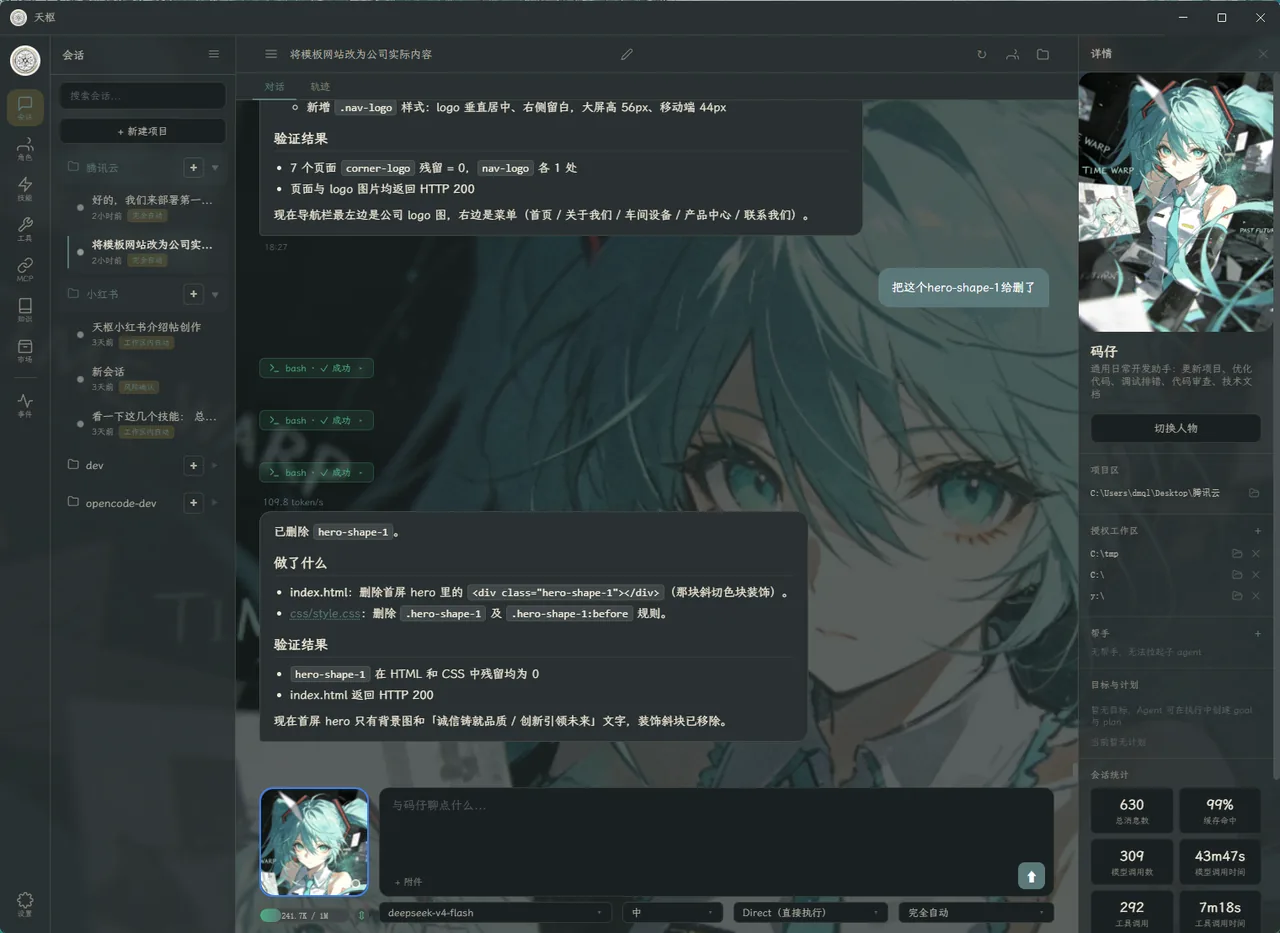Open folder for C:\ workspace

tap(1237, 574)
